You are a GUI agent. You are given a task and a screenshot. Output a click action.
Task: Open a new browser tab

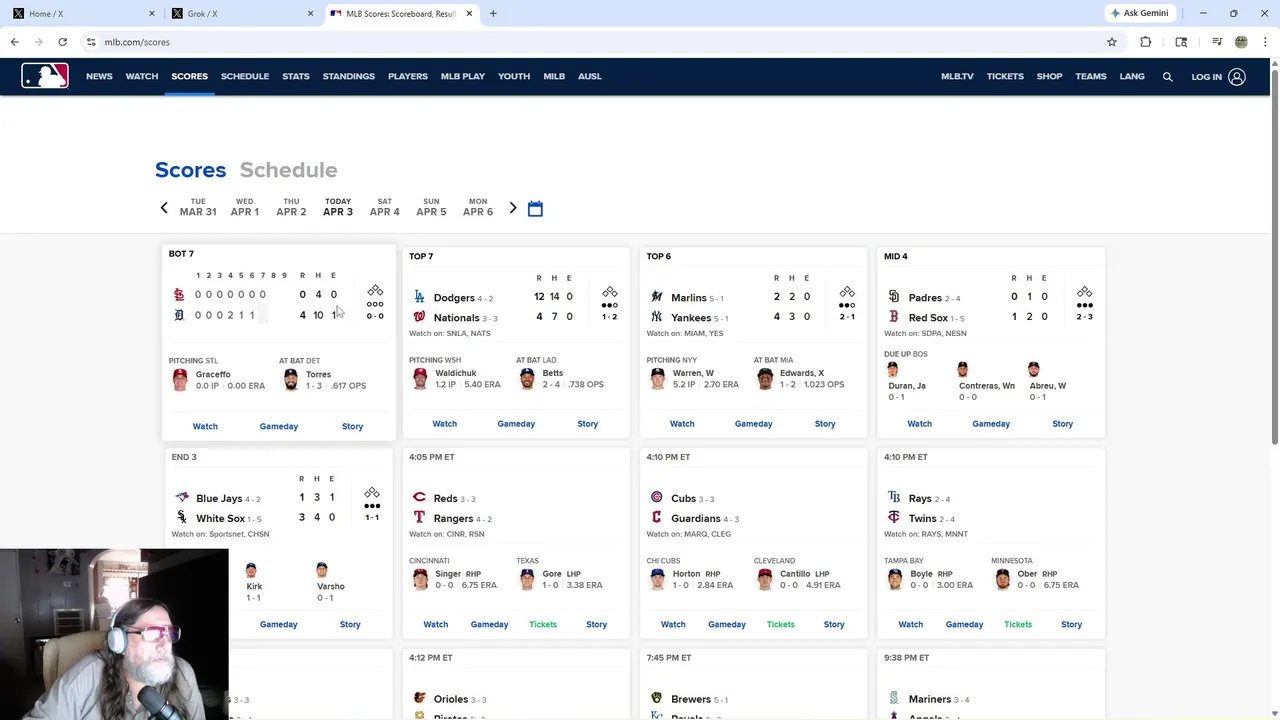click(493, 13)
